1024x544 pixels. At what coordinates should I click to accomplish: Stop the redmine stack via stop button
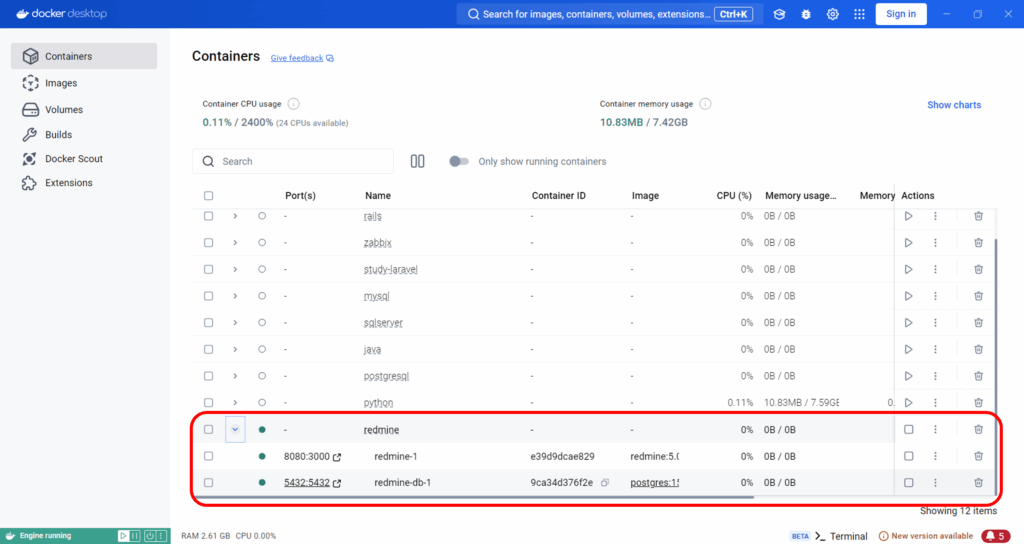pyautogui.click(x=908, y=429)
